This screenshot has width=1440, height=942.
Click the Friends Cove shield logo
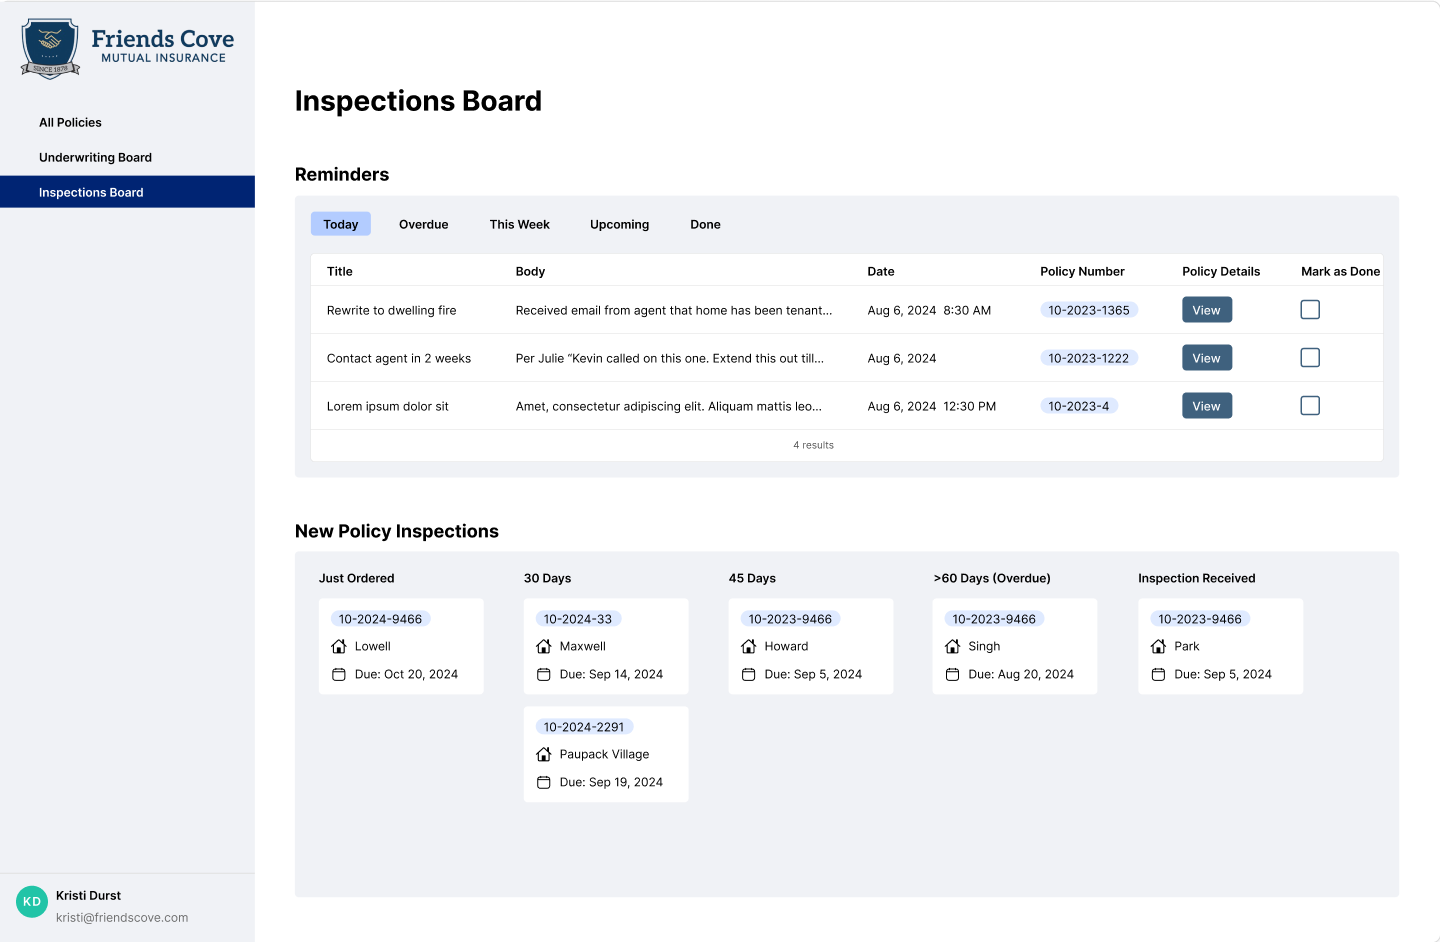tap(50, 47)
